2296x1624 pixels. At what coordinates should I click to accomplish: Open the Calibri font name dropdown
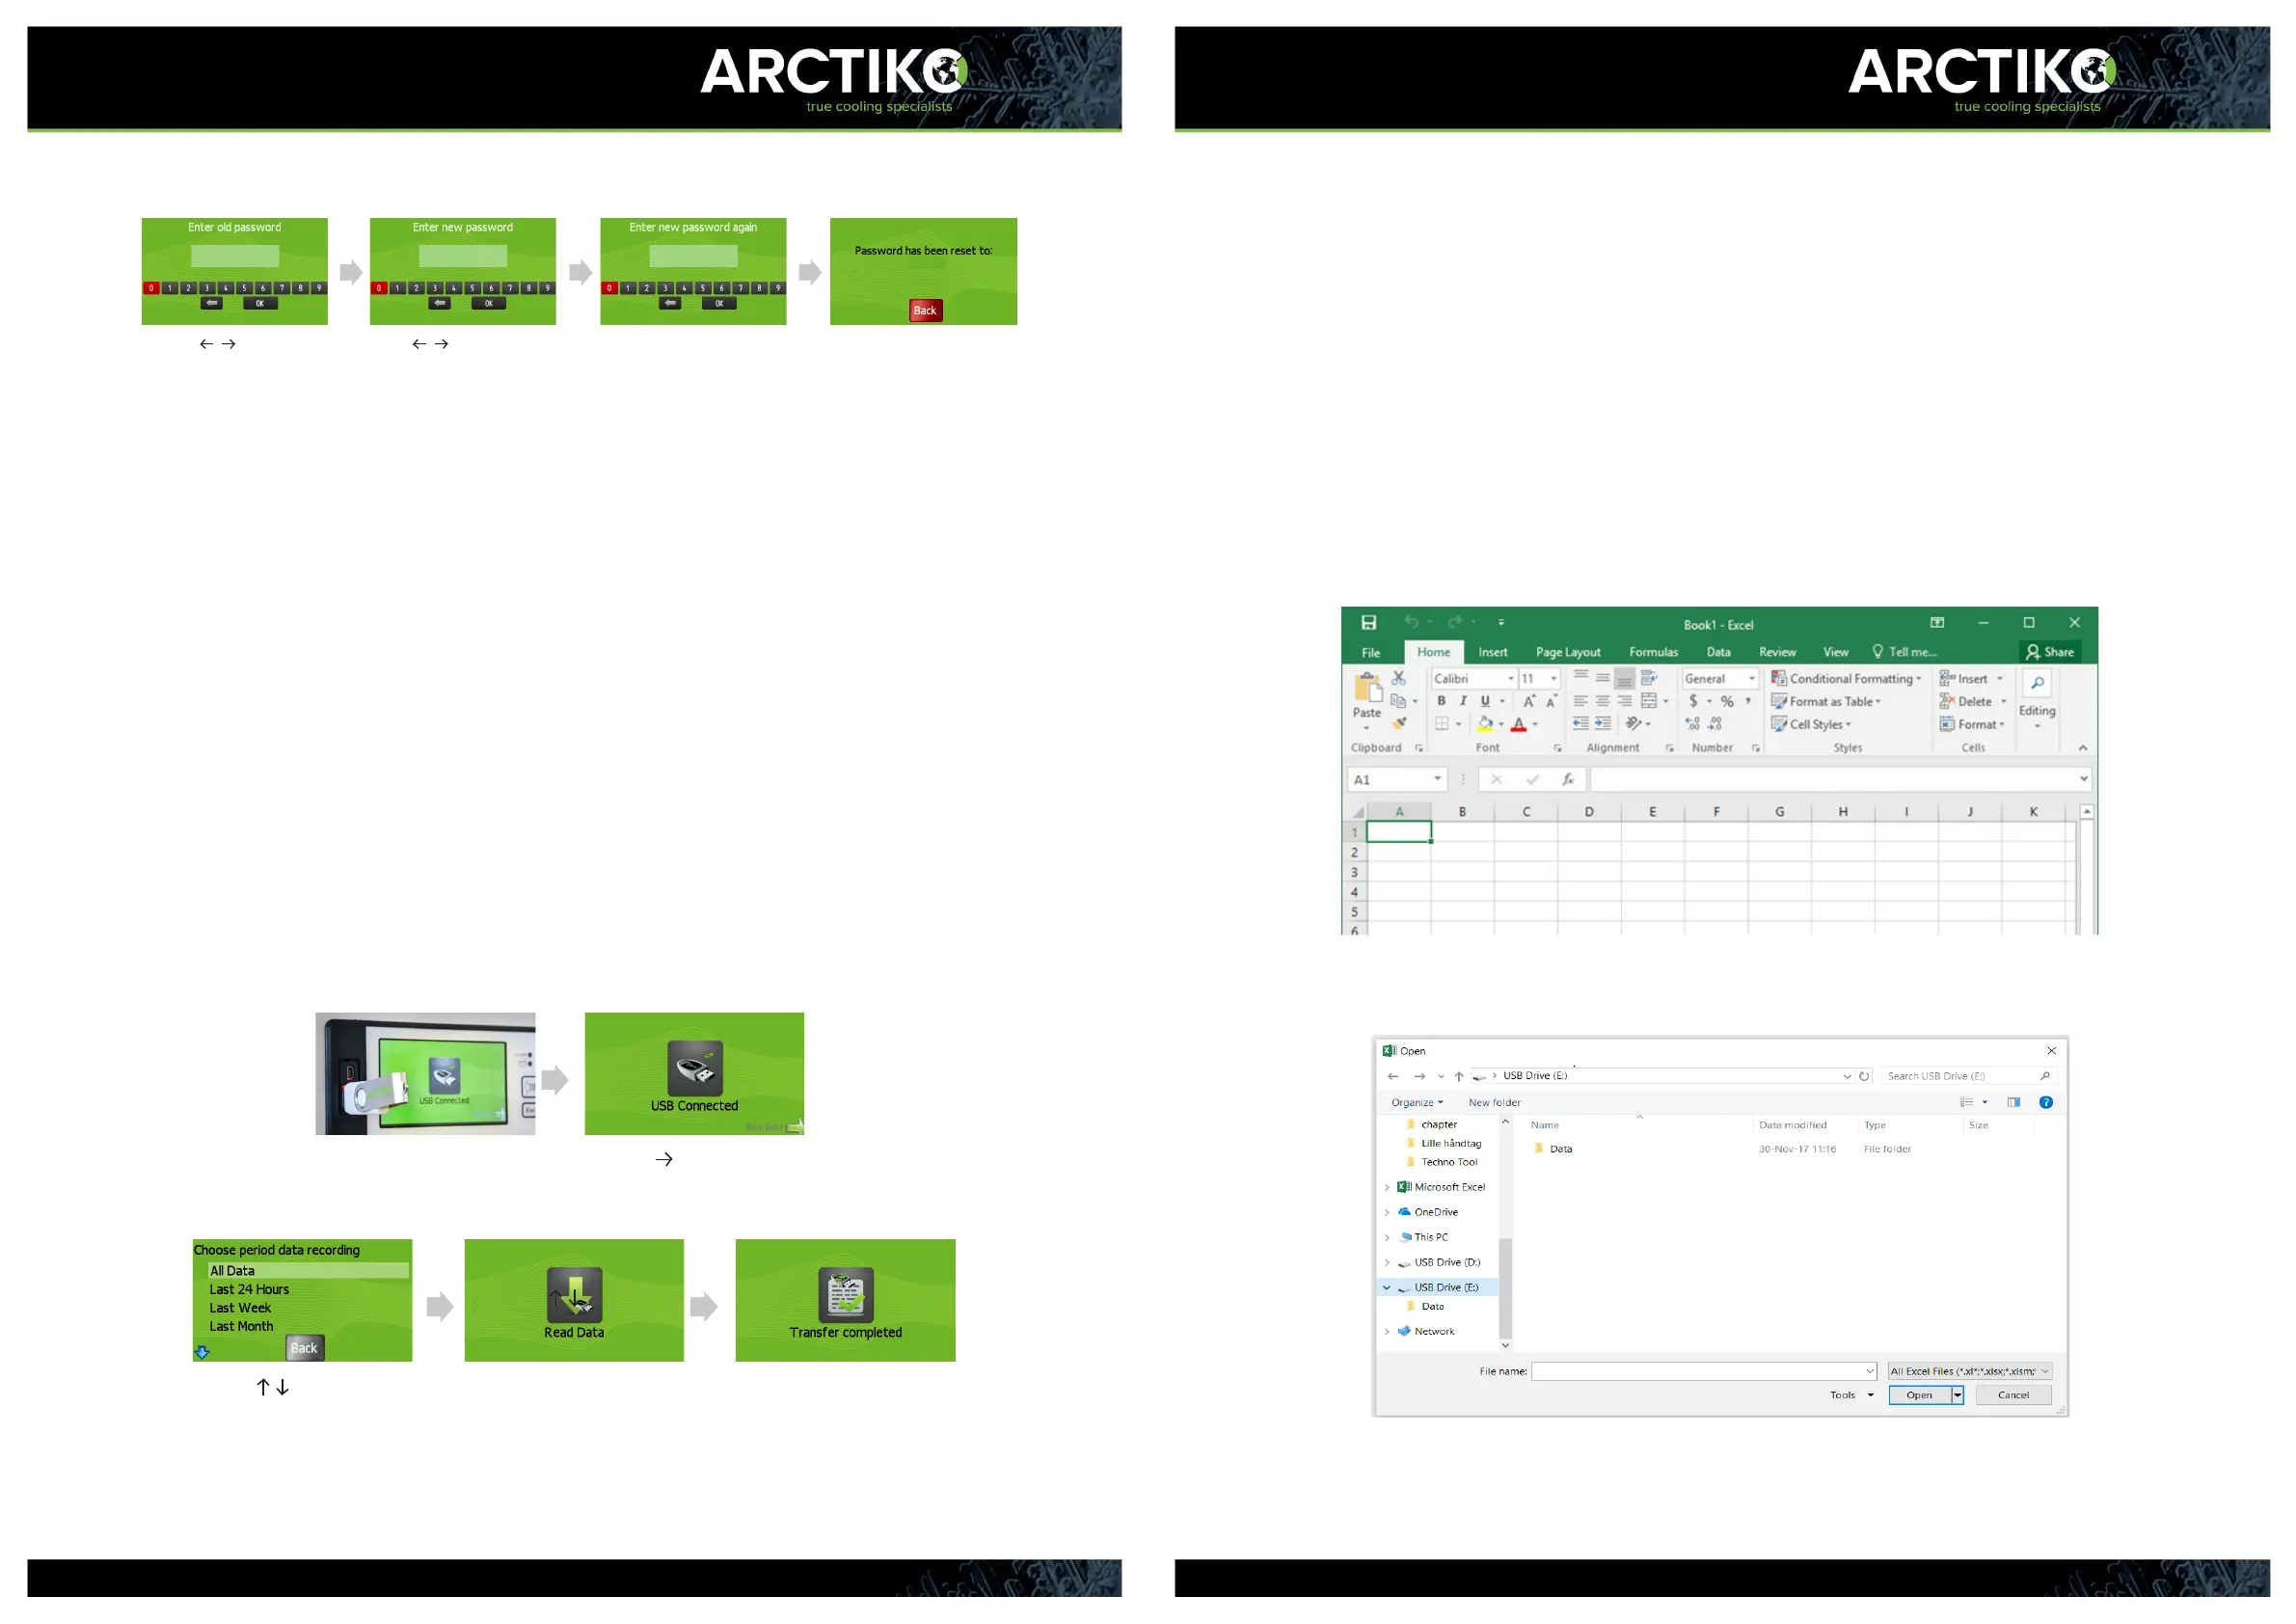coord(1511,679)
